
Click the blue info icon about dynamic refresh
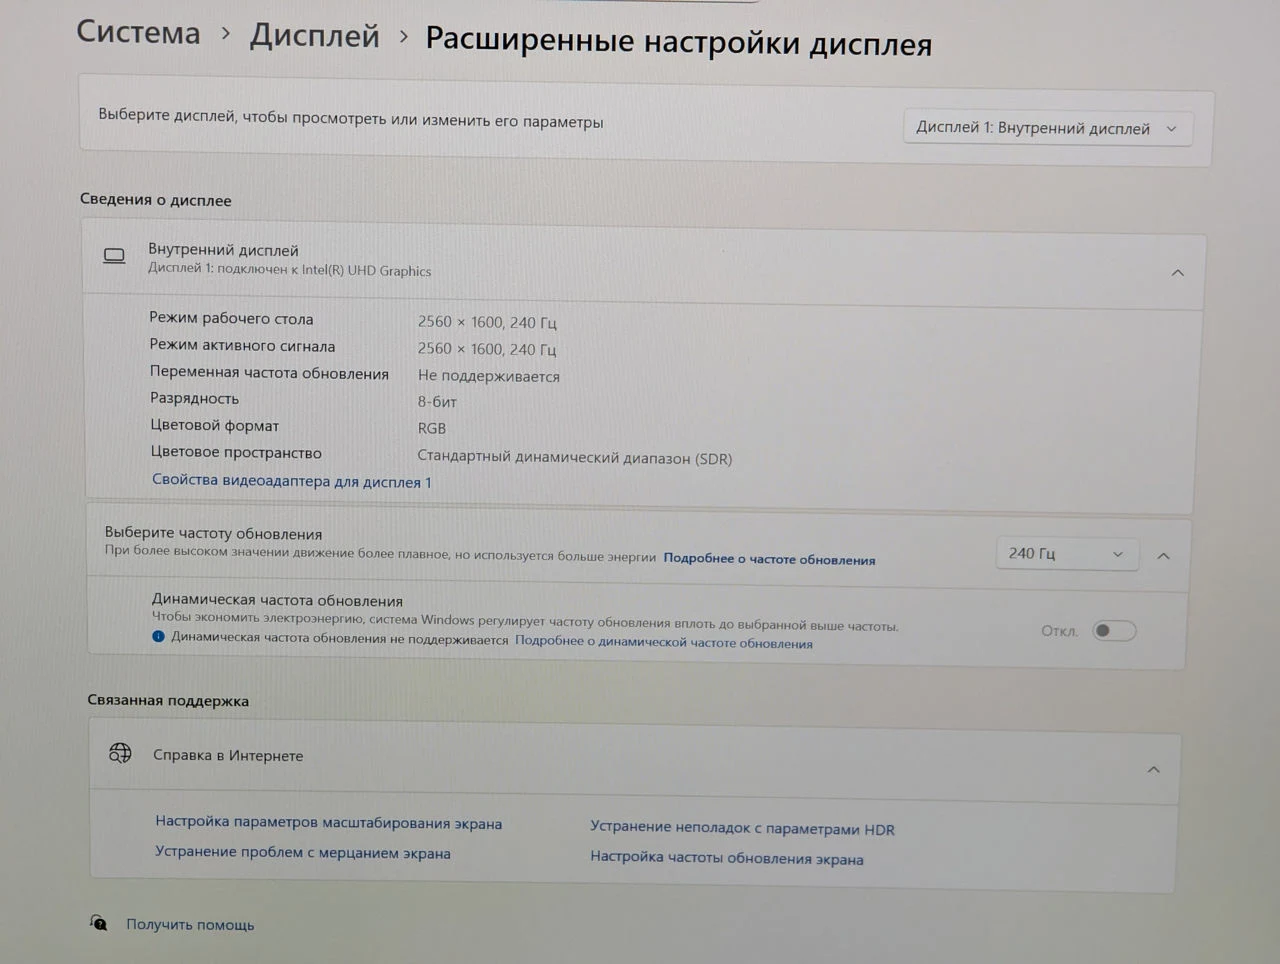pos(158,636)
